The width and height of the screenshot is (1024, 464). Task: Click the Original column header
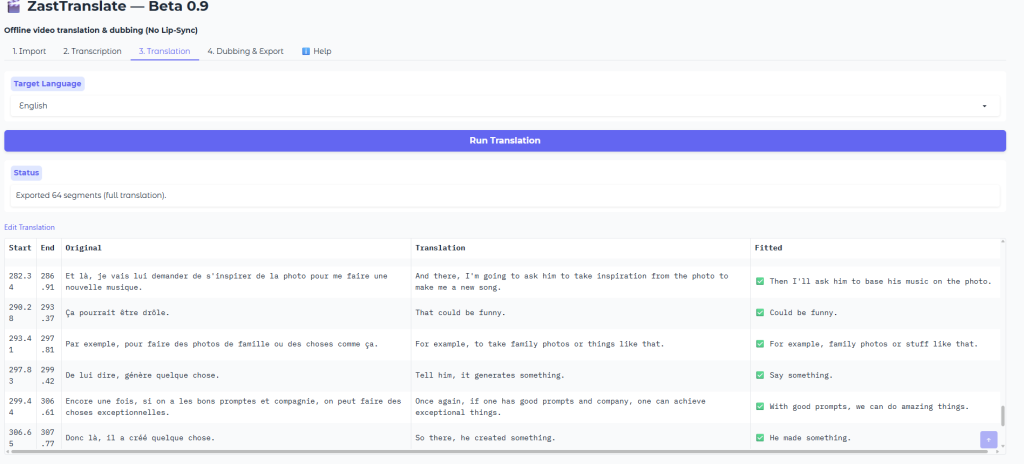83,248
